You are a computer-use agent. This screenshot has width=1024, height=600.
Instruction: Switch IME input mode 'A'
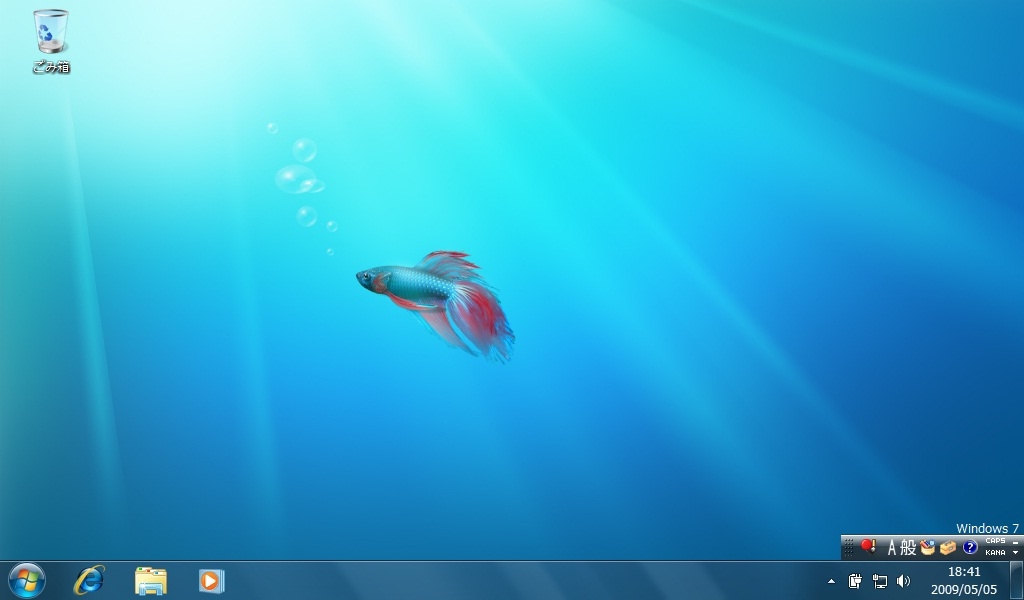pos(891,547)
